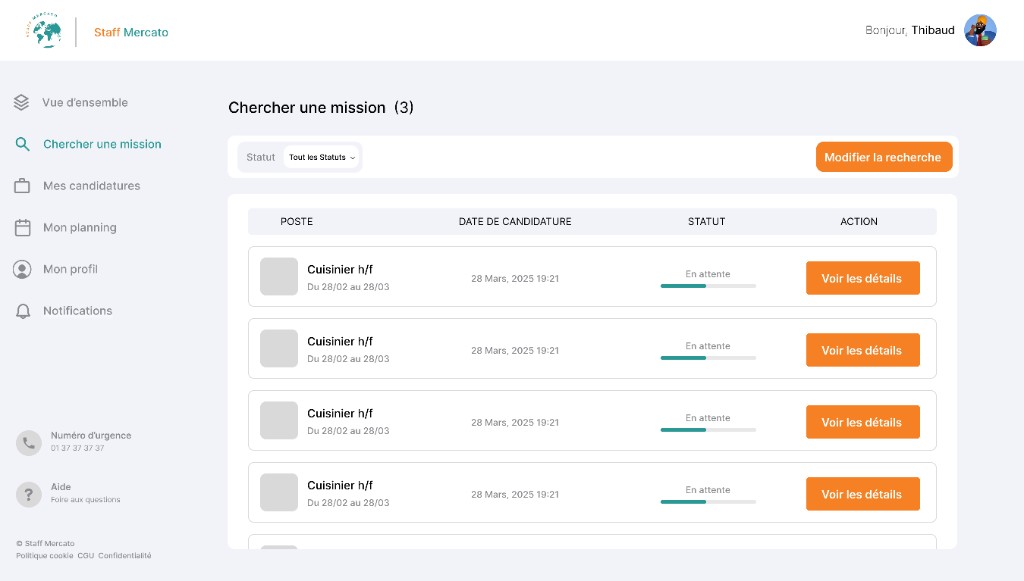Screen dimensions: 1024x581
Task: Click the Staff Mercato brand name link
Action: click(x=131, y=32)
